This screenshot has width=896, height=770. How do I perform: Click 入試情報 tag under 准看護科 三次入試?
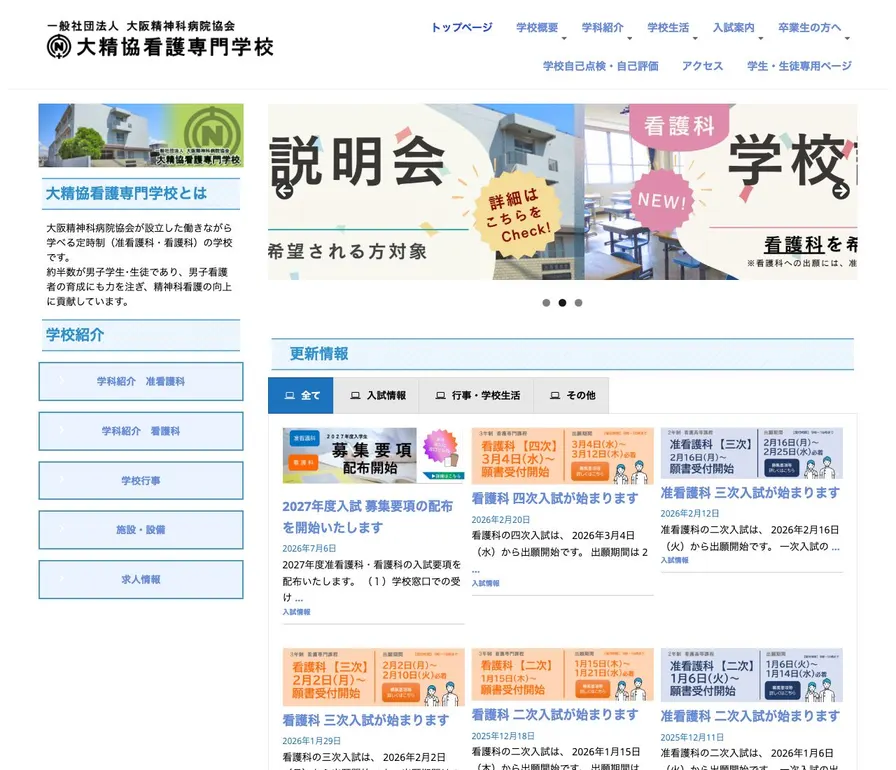pos(675,560)
